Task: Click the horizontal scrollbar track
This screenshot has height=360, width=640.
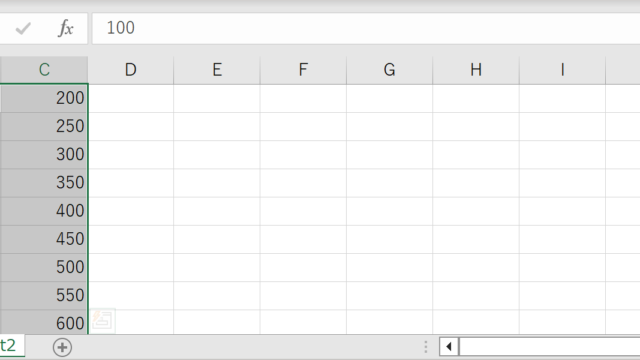Action: point(549,347)
